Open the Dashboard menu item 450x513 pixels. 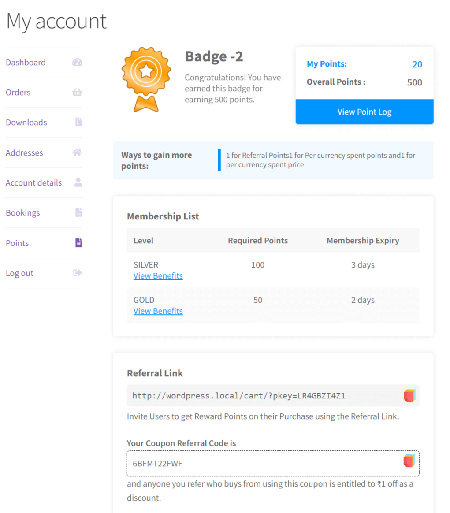tap(26, 62)
